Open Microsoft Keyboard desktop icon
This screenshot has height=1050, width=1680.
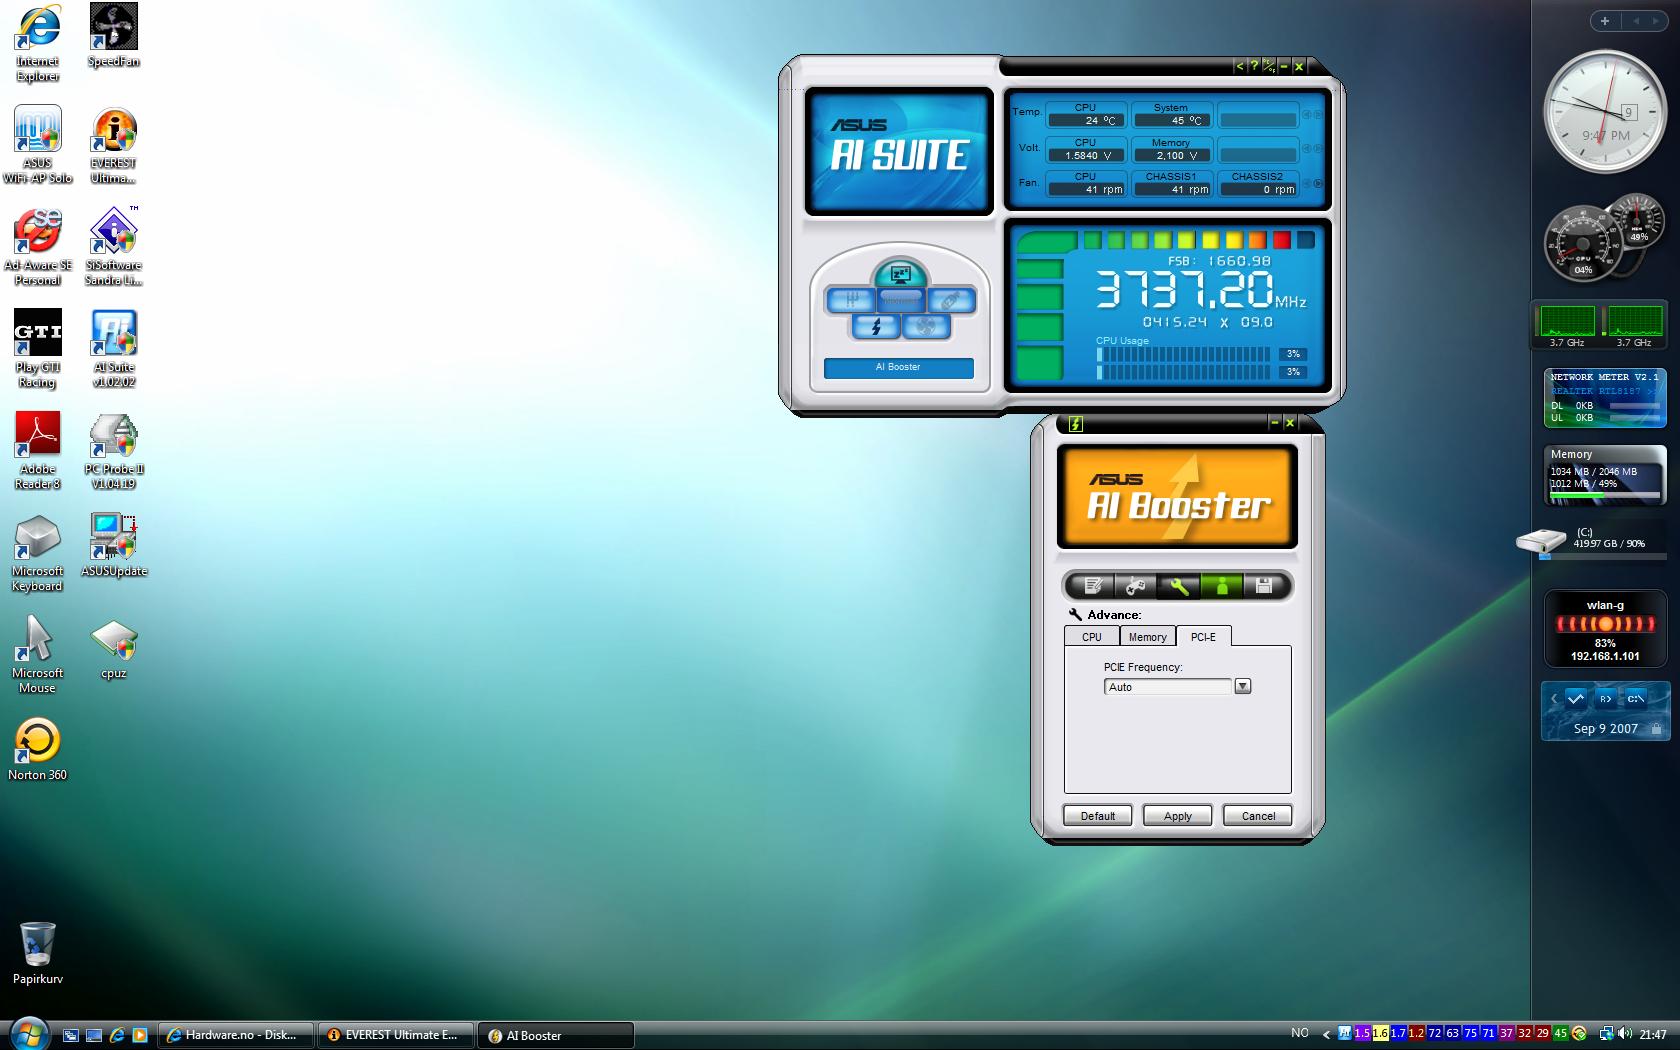click(x=38, y=553)
